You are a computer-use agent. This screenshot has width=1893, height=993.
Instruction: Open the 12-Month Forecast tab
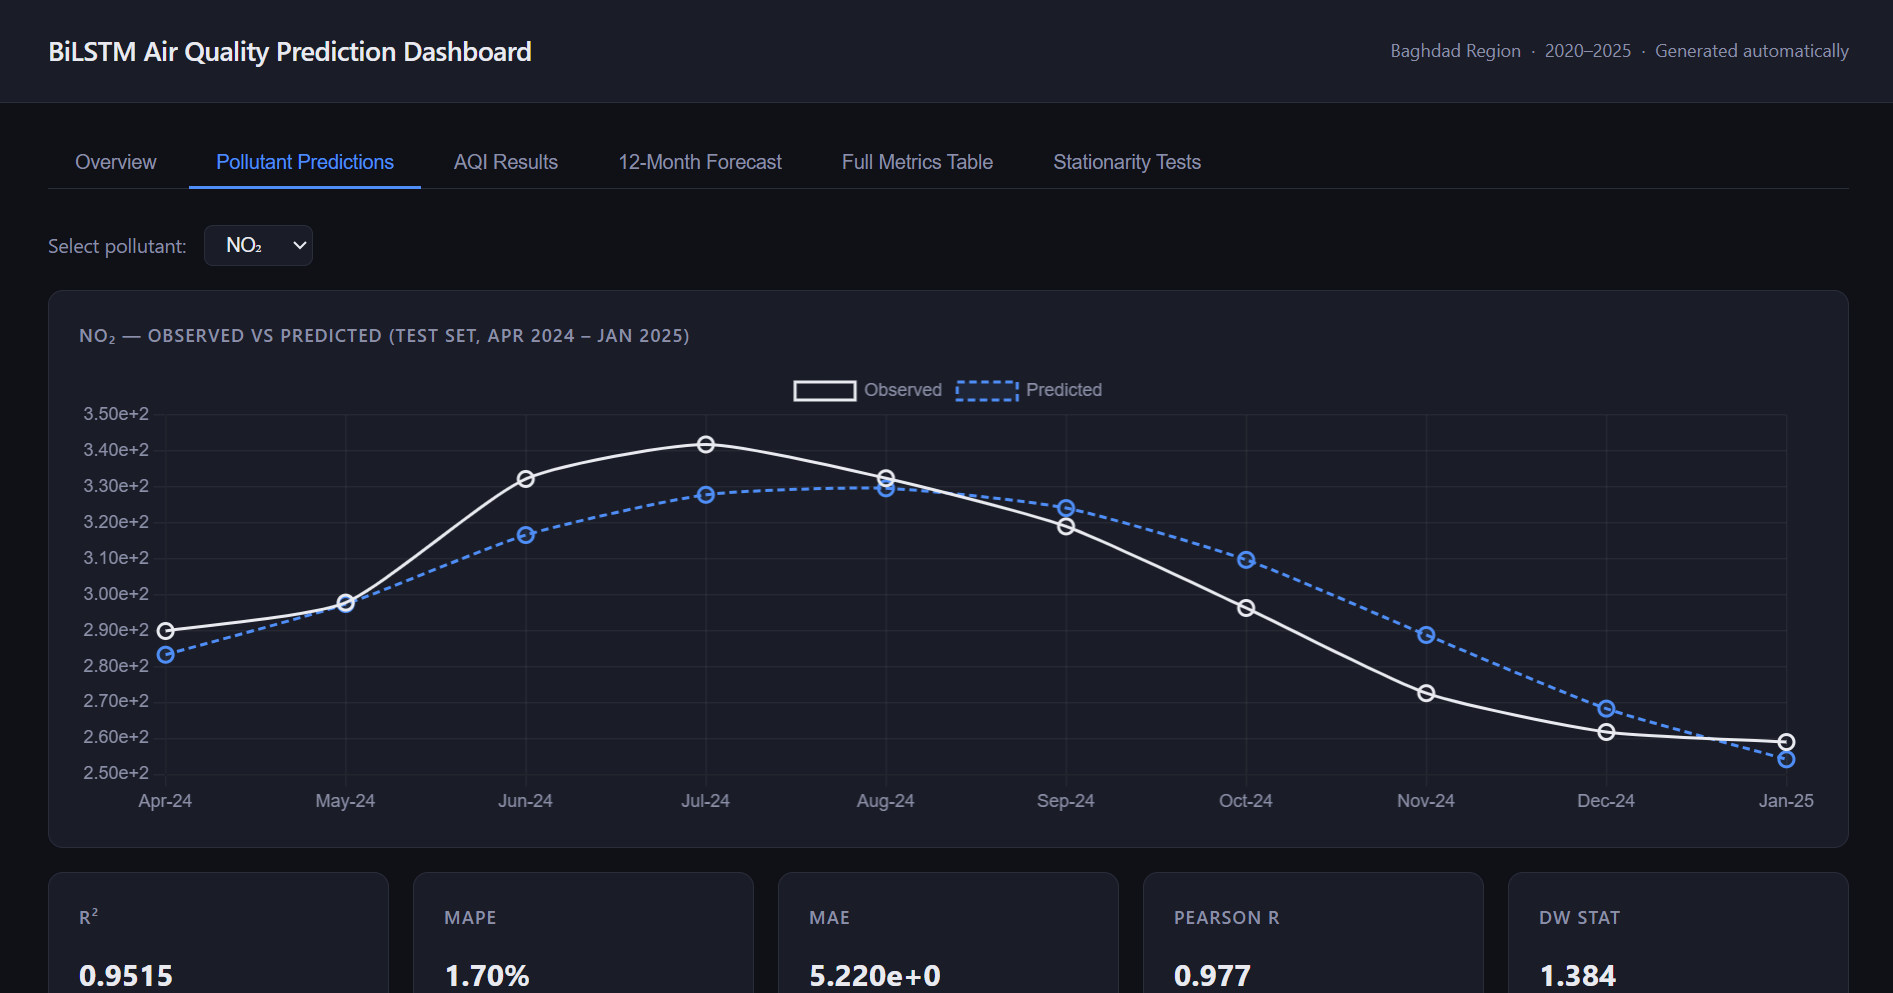coord(700,162)
